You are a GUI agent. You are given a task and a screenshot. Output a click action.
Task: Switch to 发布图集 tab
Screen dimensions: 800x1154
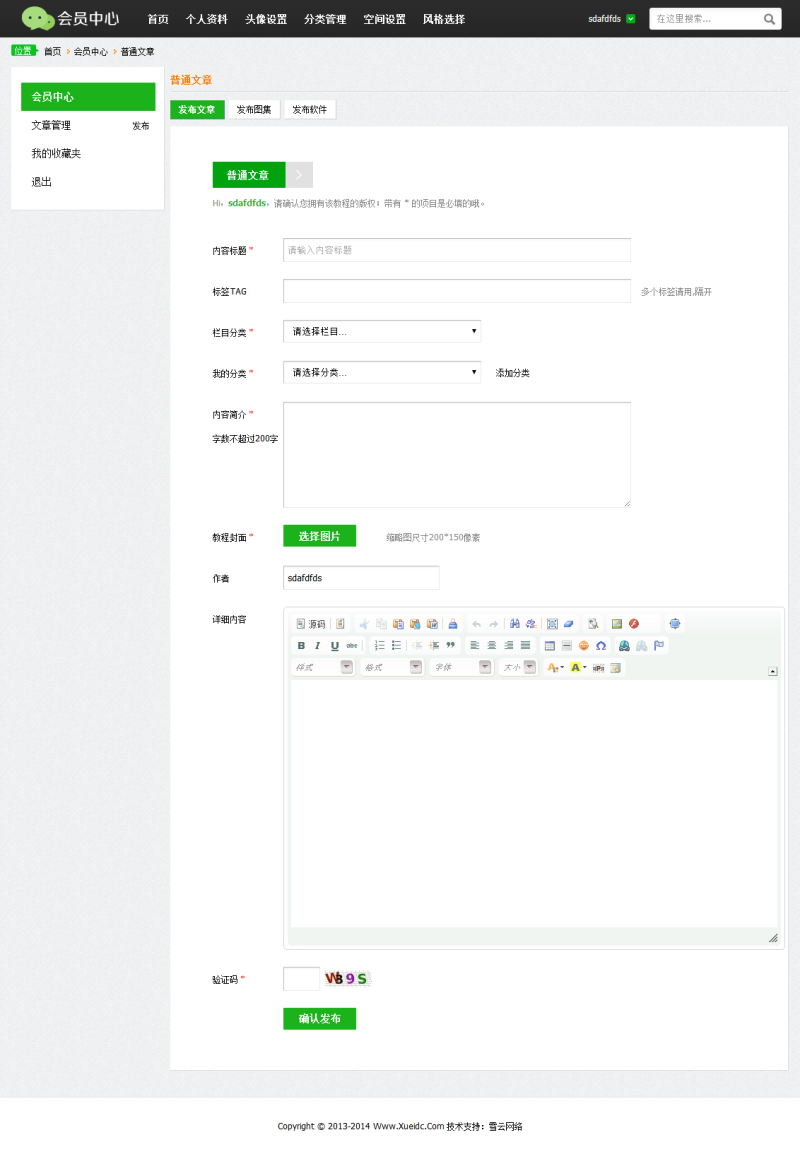tap(254, 110)
